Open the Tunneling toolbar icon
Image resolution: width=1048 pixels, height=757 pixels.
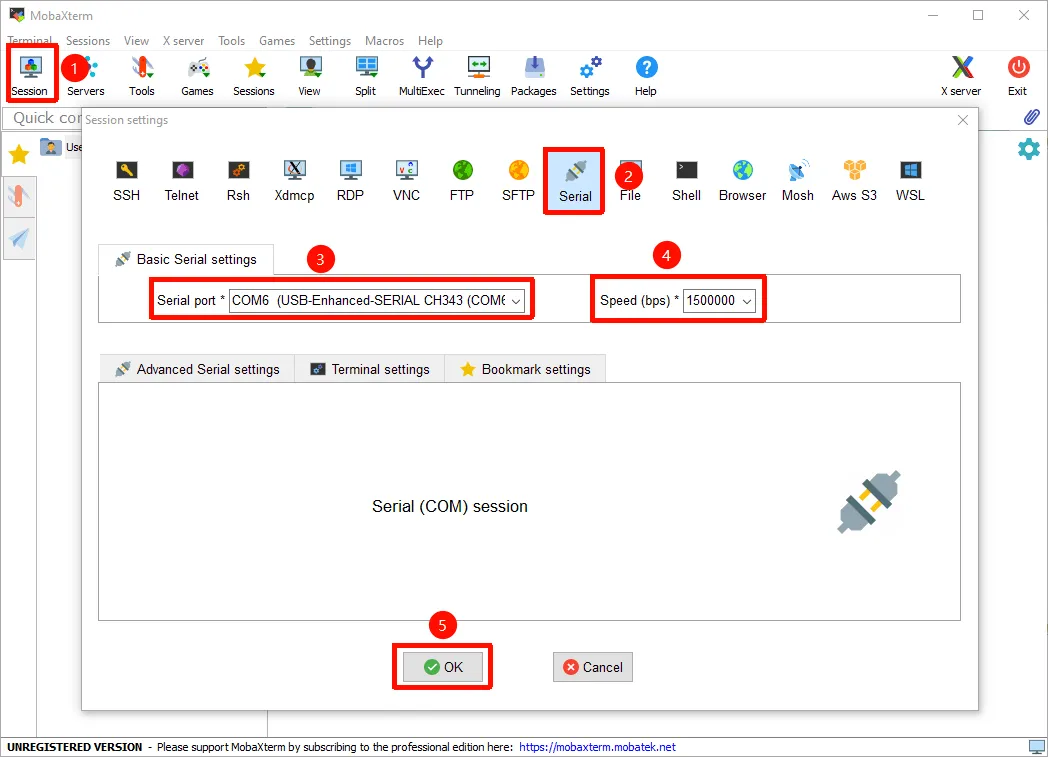pyautogui.click(x=477, y=75)
